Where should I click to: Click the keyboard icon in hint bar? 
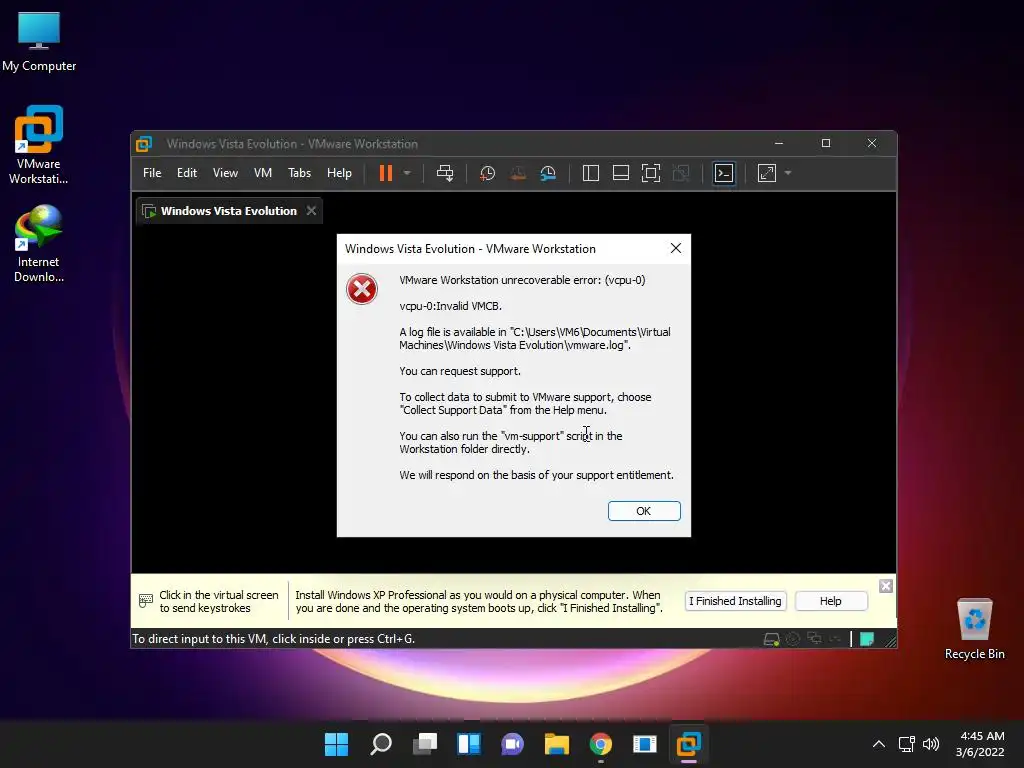[x=146, y=600]
